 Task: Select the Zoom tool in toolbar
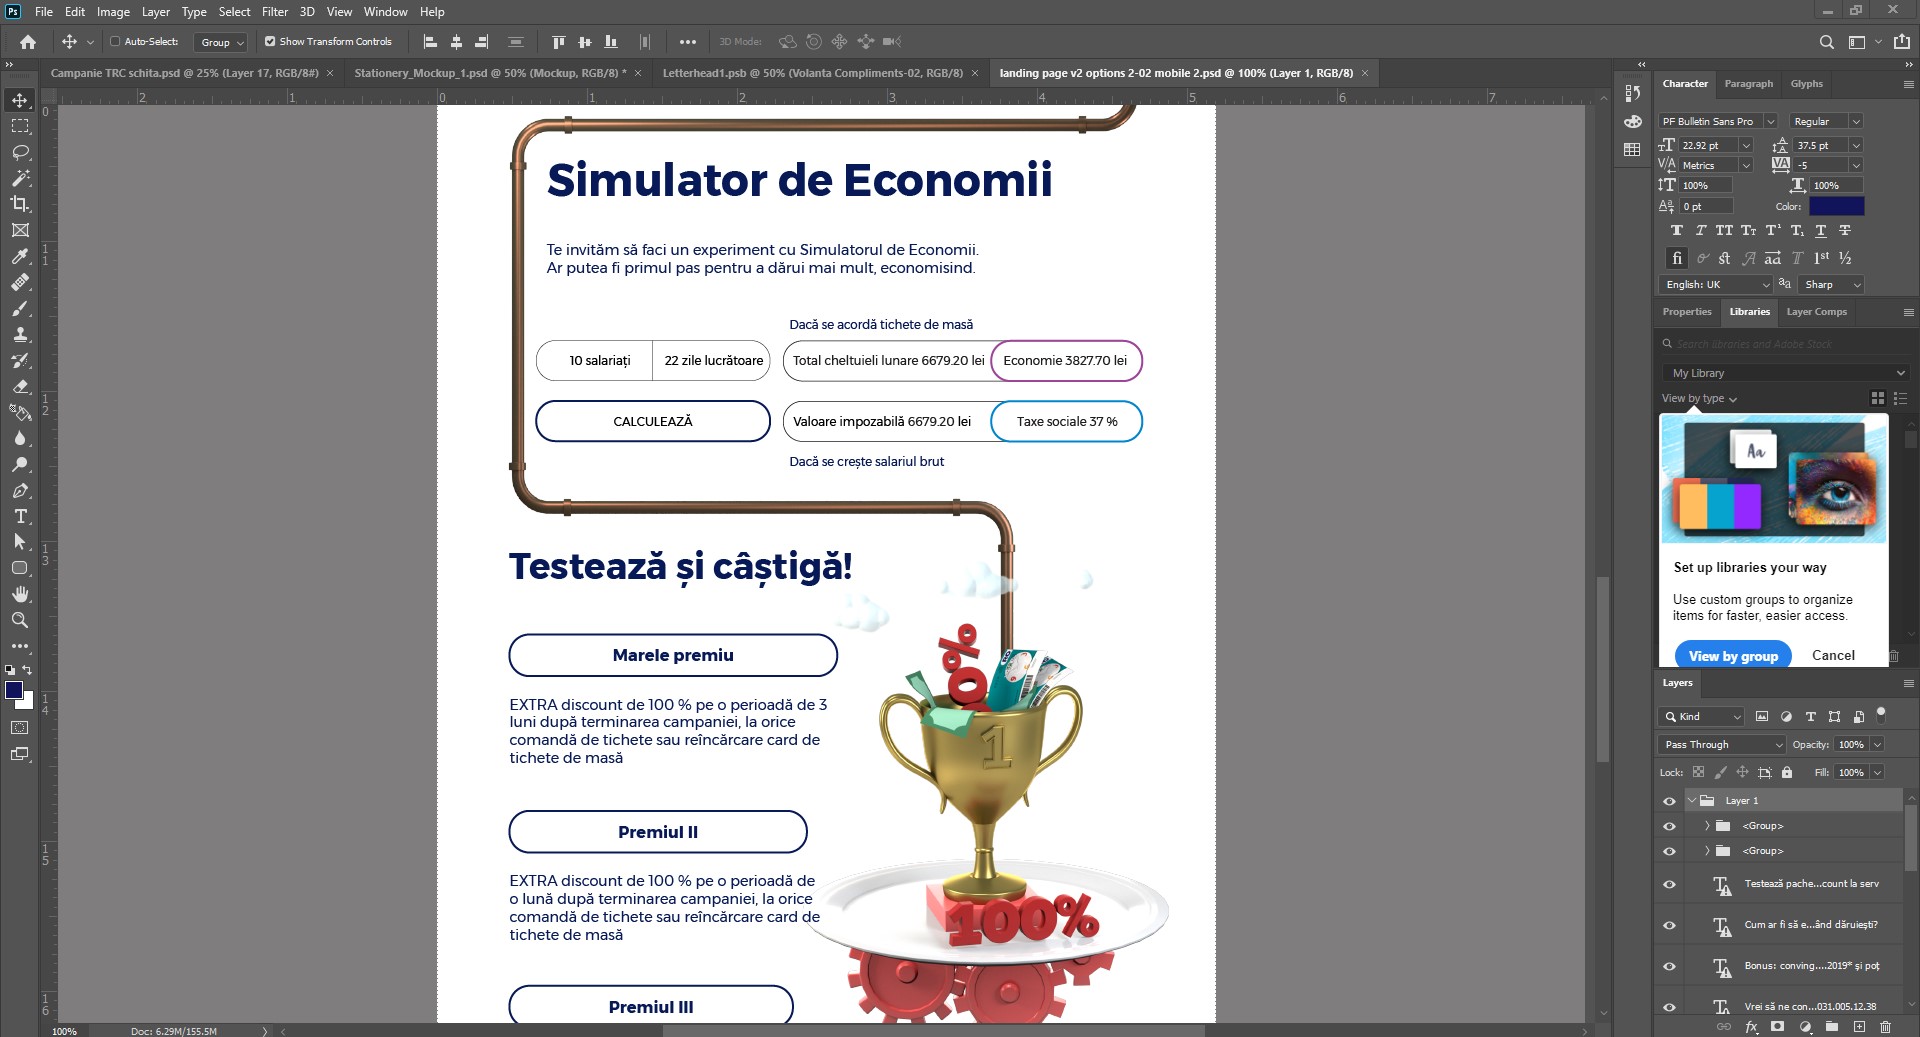(x=20, y=620)
